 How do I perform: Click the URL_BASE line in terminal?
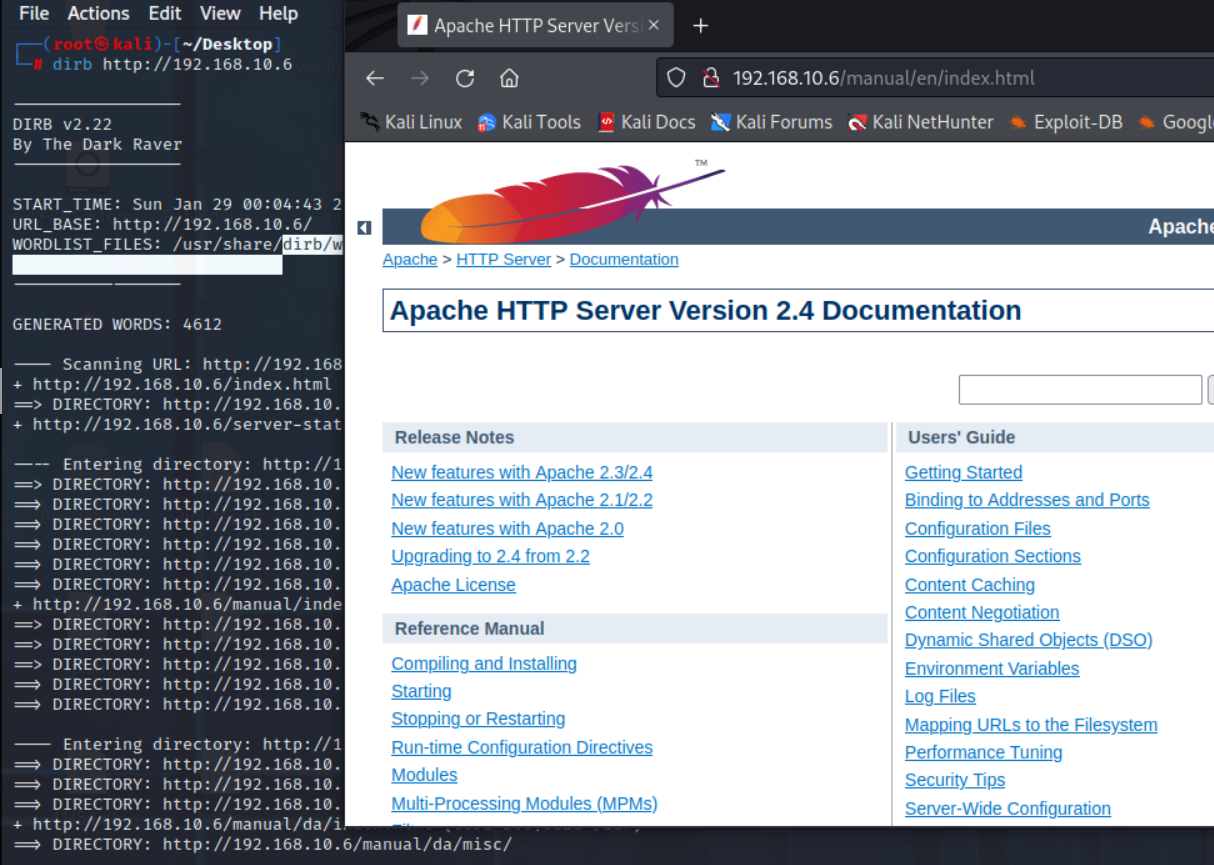tap(162, 224)
